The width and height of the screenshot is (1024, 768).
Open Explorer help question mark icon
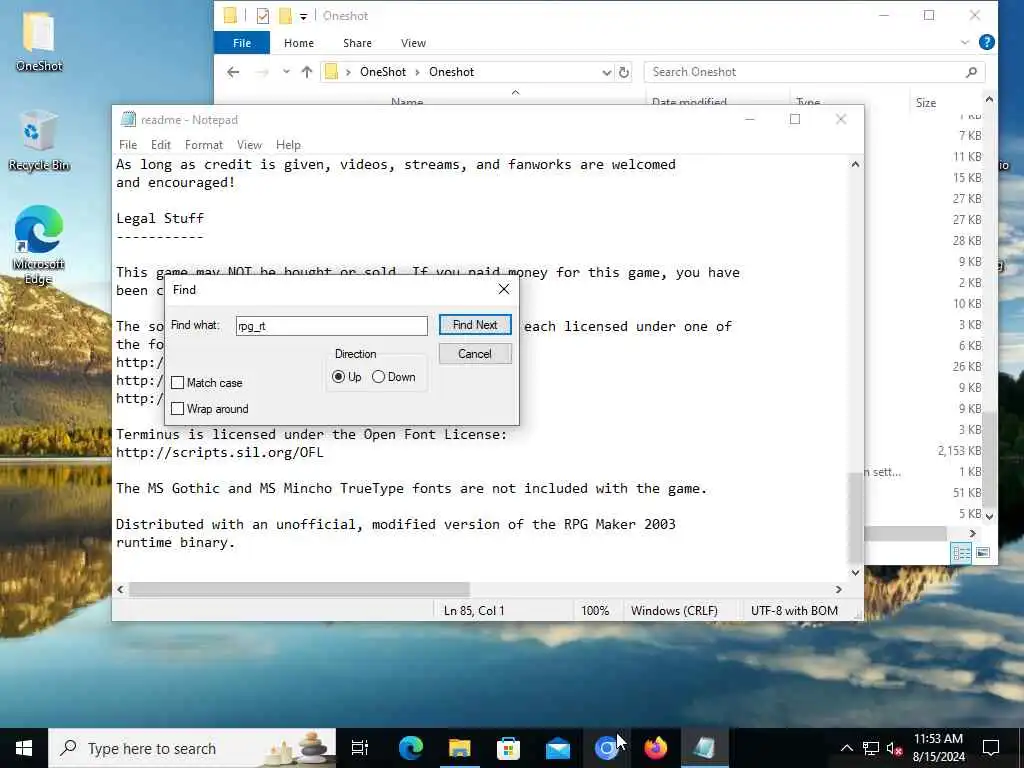[x=987, y=42]
